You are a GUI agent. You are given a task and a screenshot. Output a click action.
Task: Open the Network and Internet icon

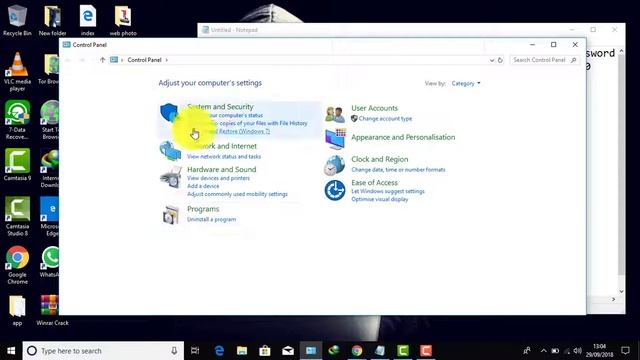(x=170, y=151)
